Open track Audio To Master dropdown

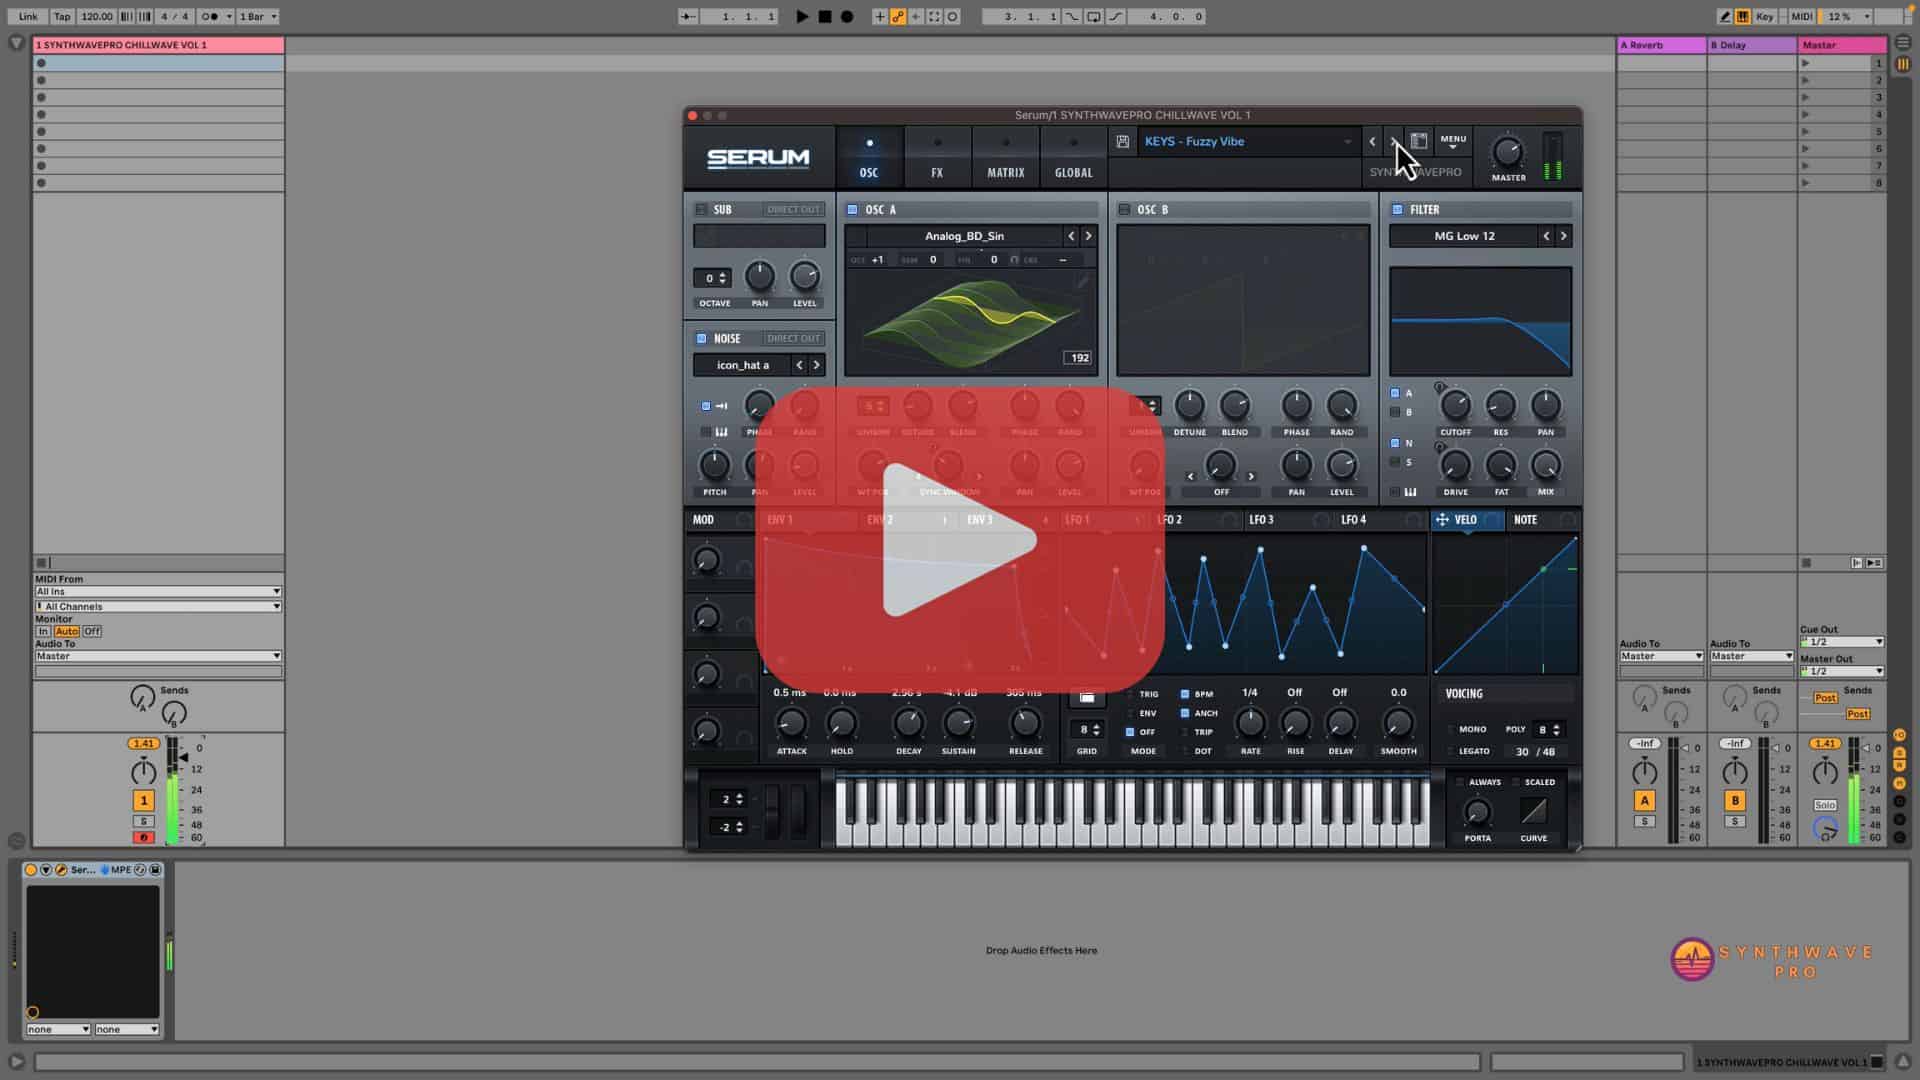[158, 656]
